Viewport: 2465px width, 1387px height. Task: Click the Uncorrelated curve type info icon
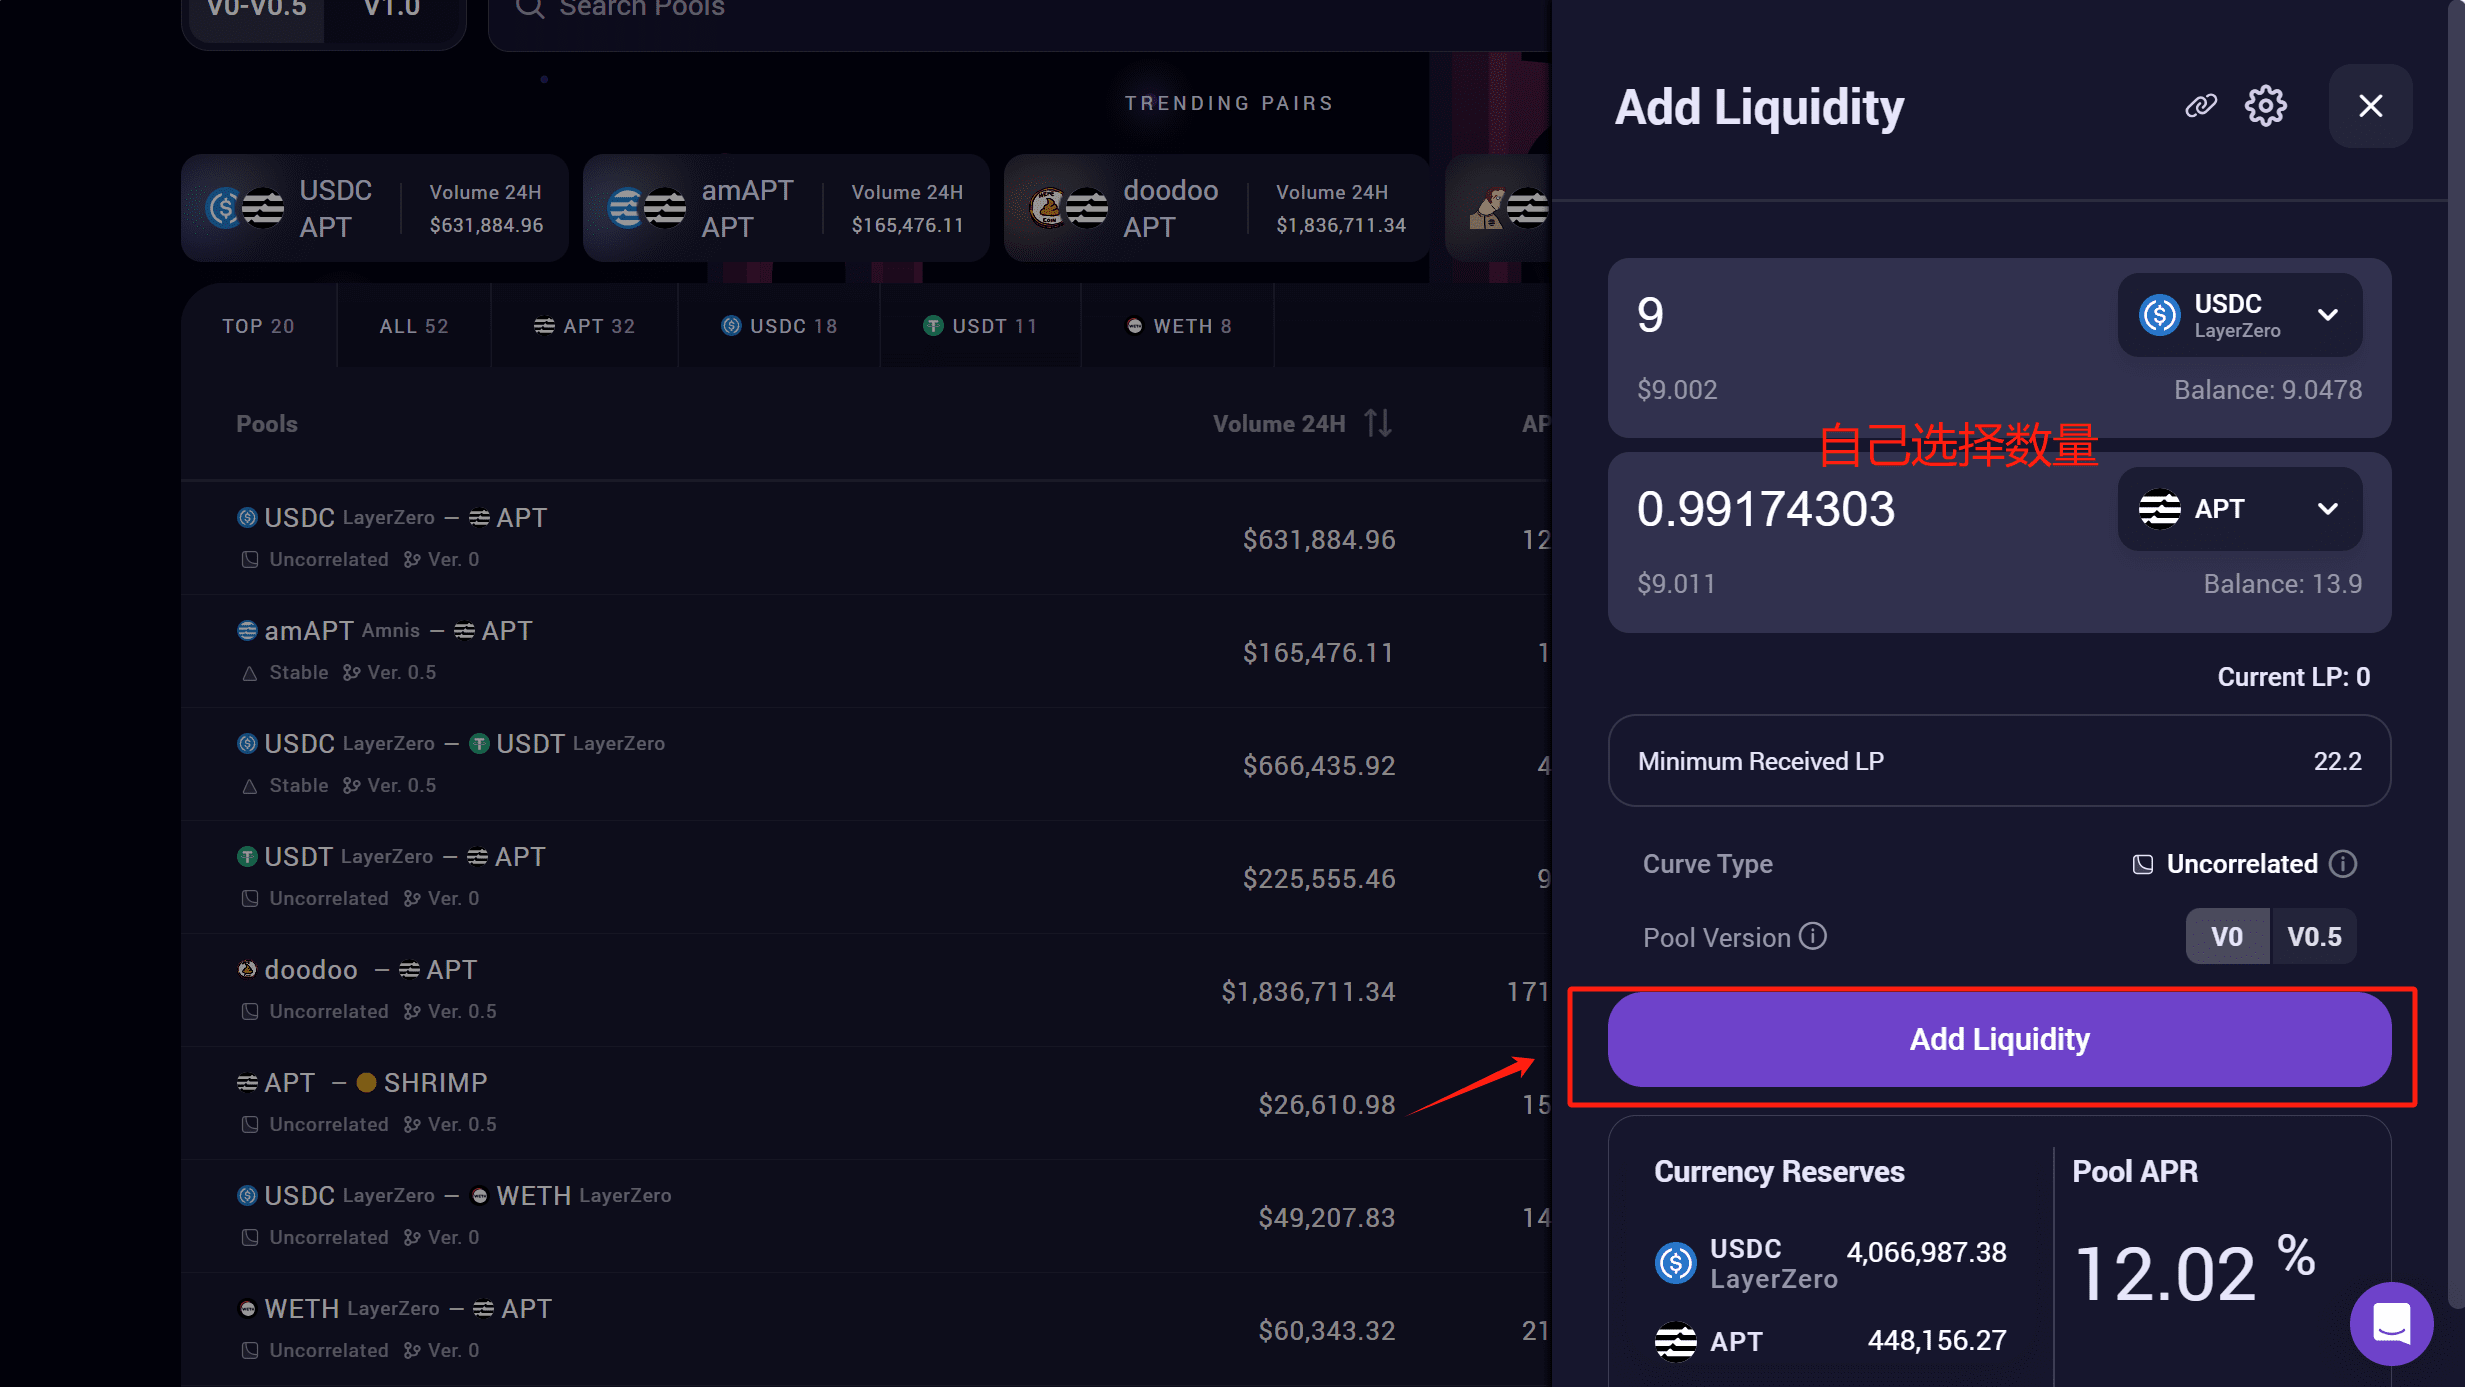point(2344,864)
